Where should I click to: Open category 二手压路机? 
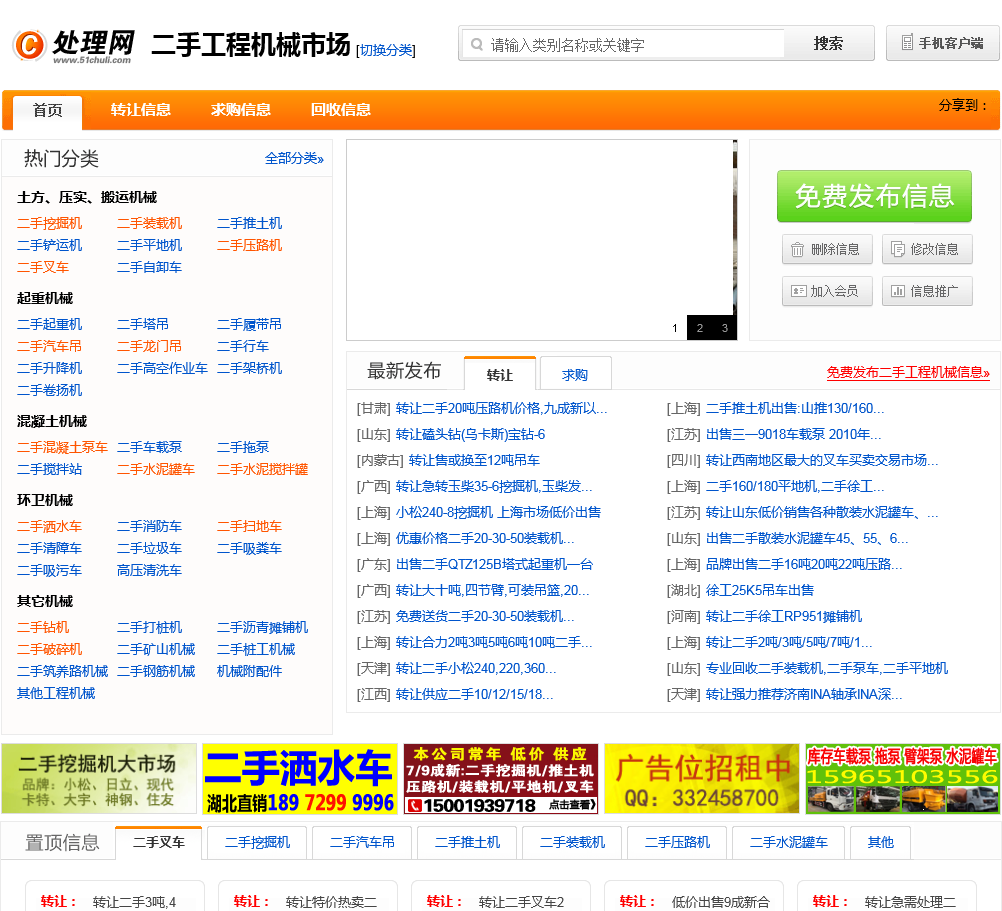[x=249, y=245]
